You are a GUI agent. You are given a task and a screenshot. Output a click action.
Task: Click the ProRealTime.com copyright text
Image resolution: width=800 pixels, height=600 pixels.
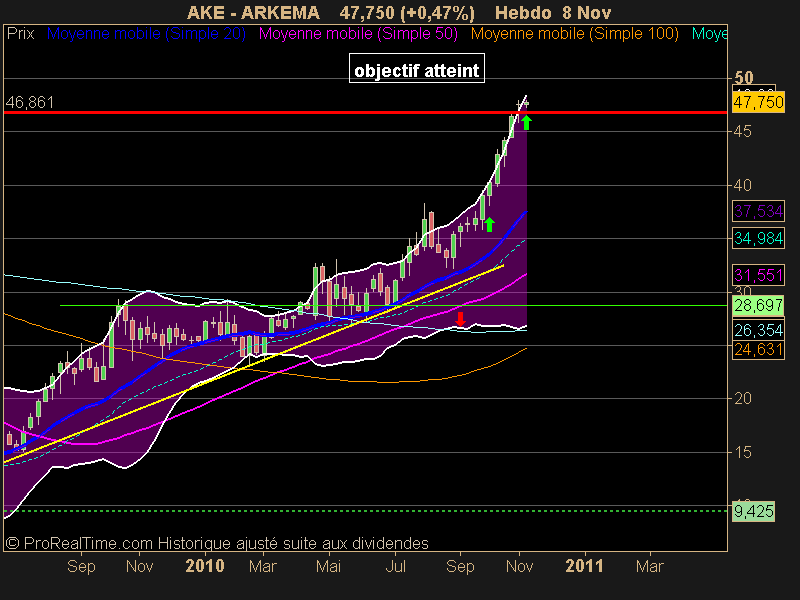coord(217,543)
